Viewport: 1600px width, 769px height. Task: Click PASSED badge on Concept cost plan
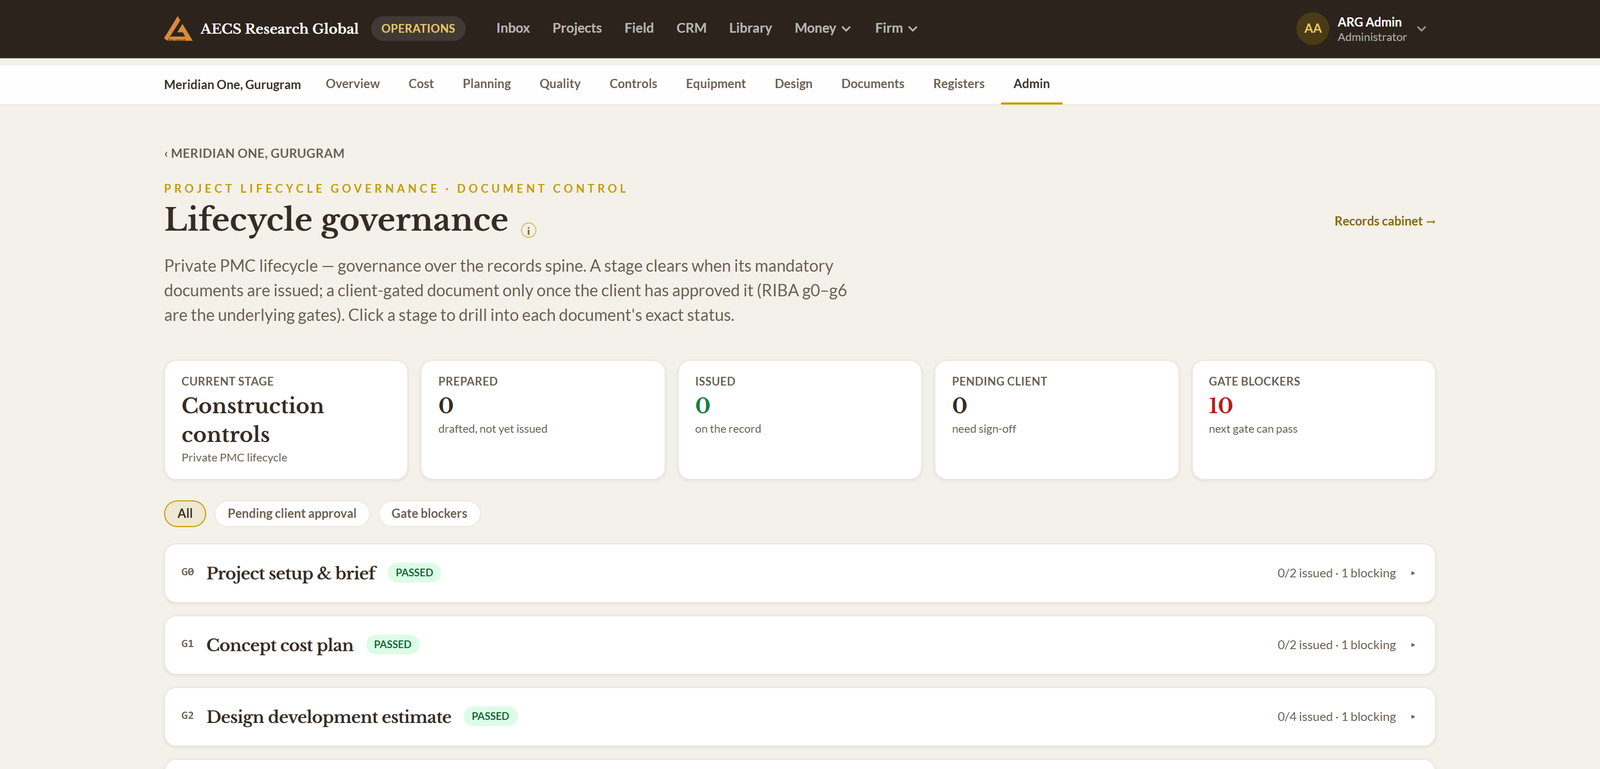pyautogui.click(x=392, y=645)
